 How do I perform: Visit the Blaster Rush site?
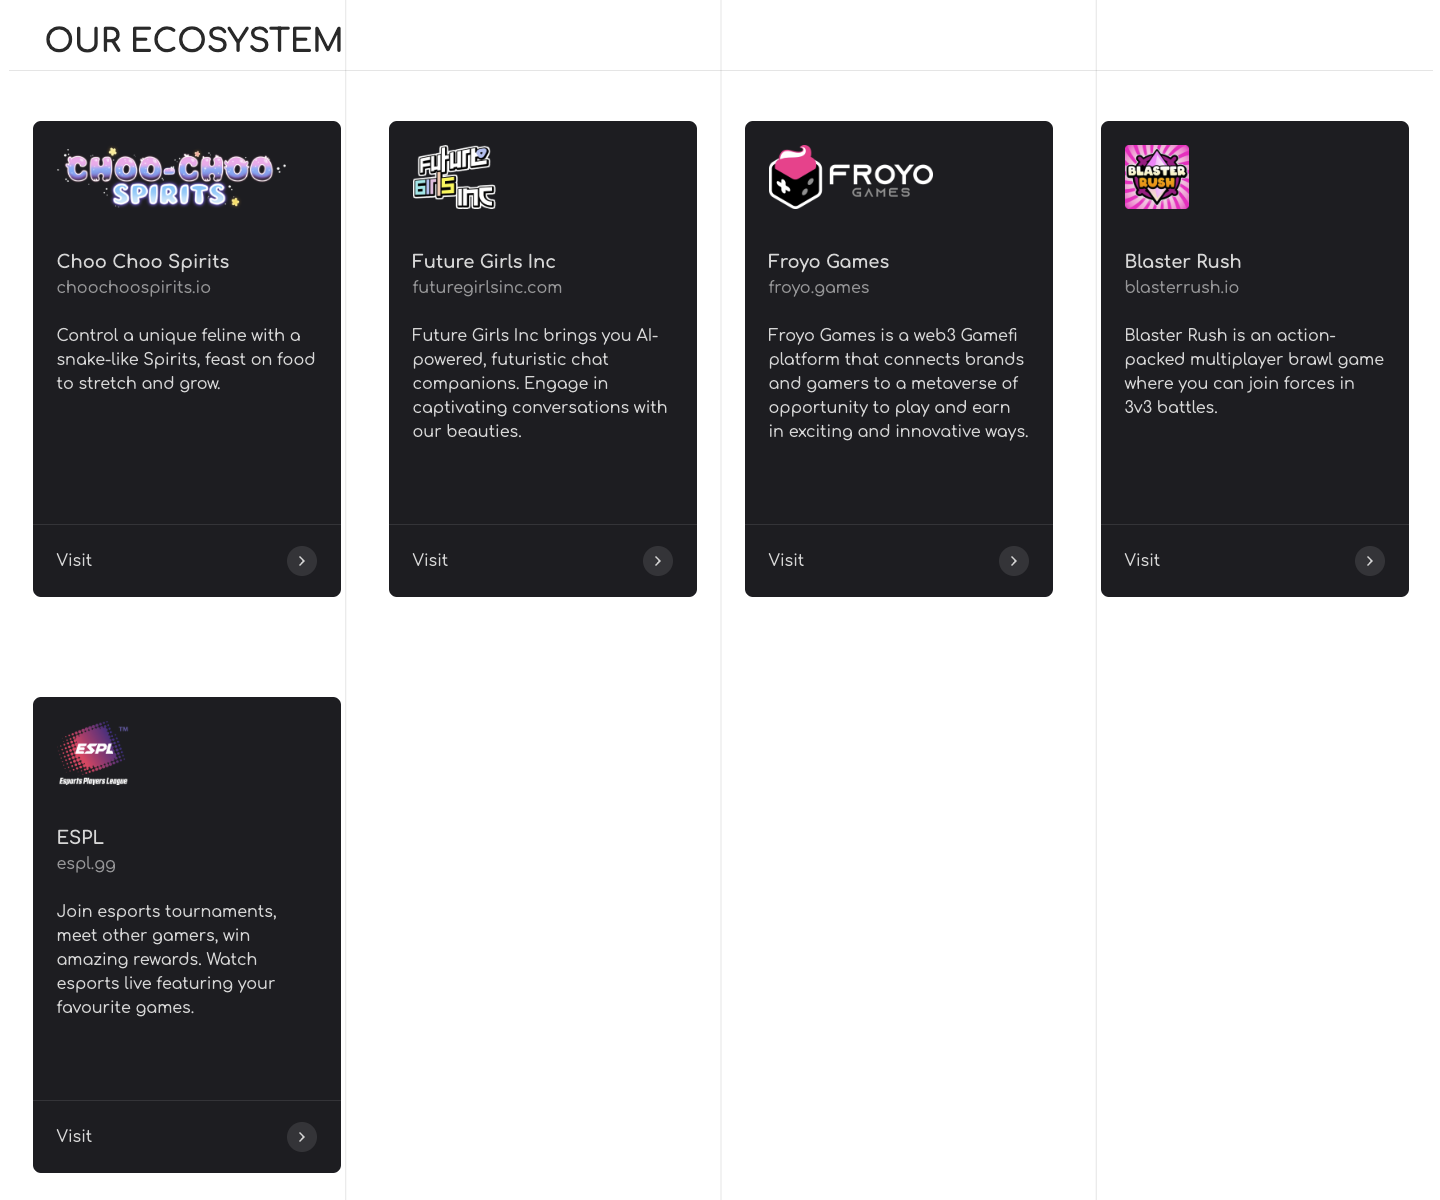click(x=1255, y=561)
